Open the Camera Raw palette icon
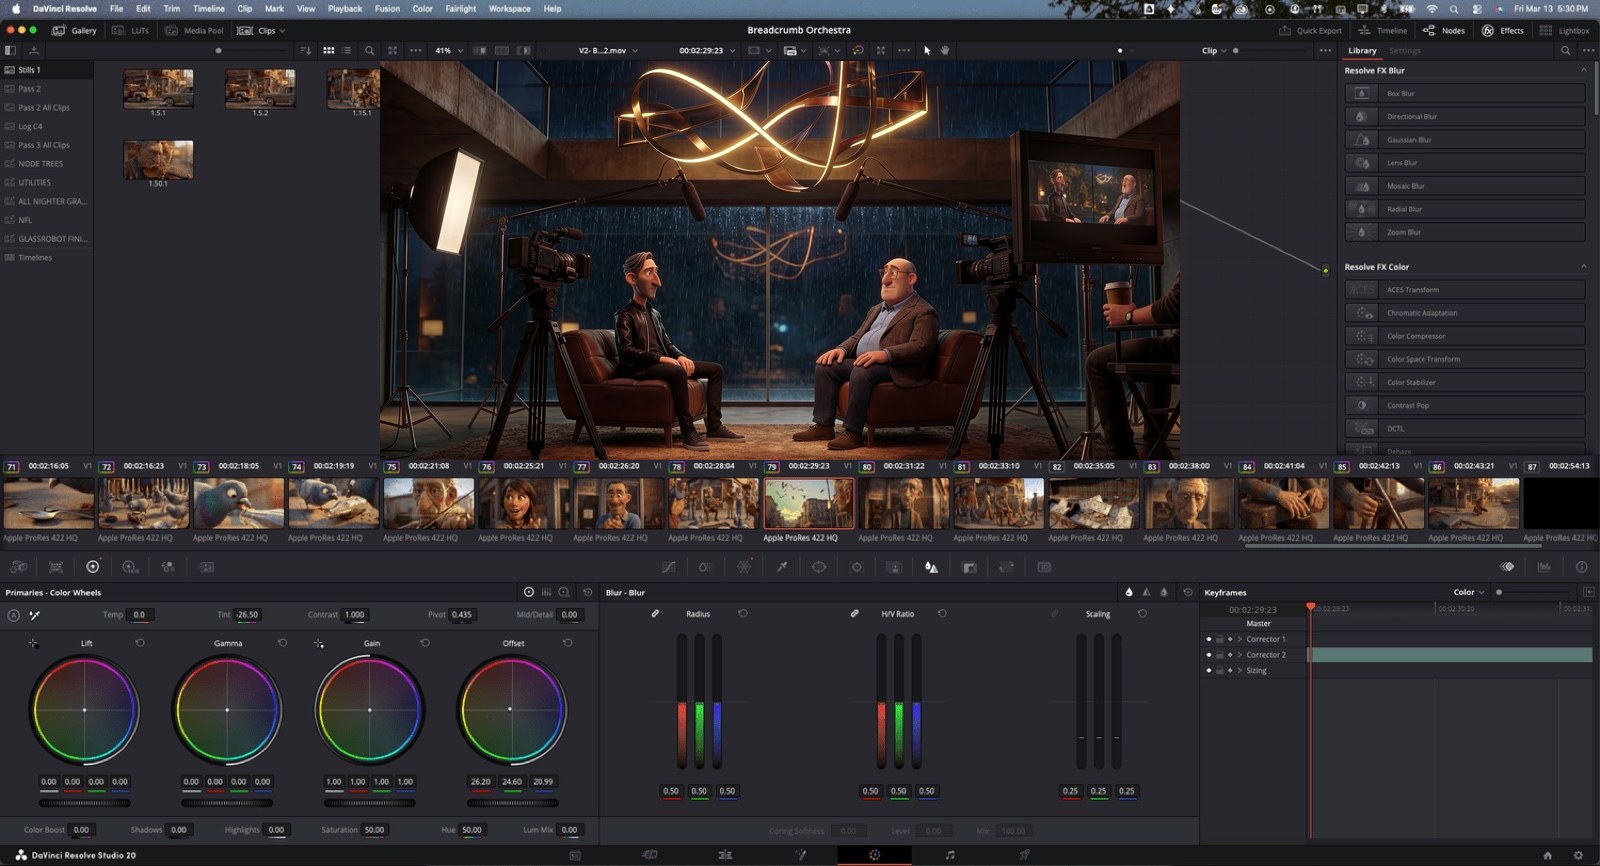The width and height of the screenshot is (1600, 866). 19,567
